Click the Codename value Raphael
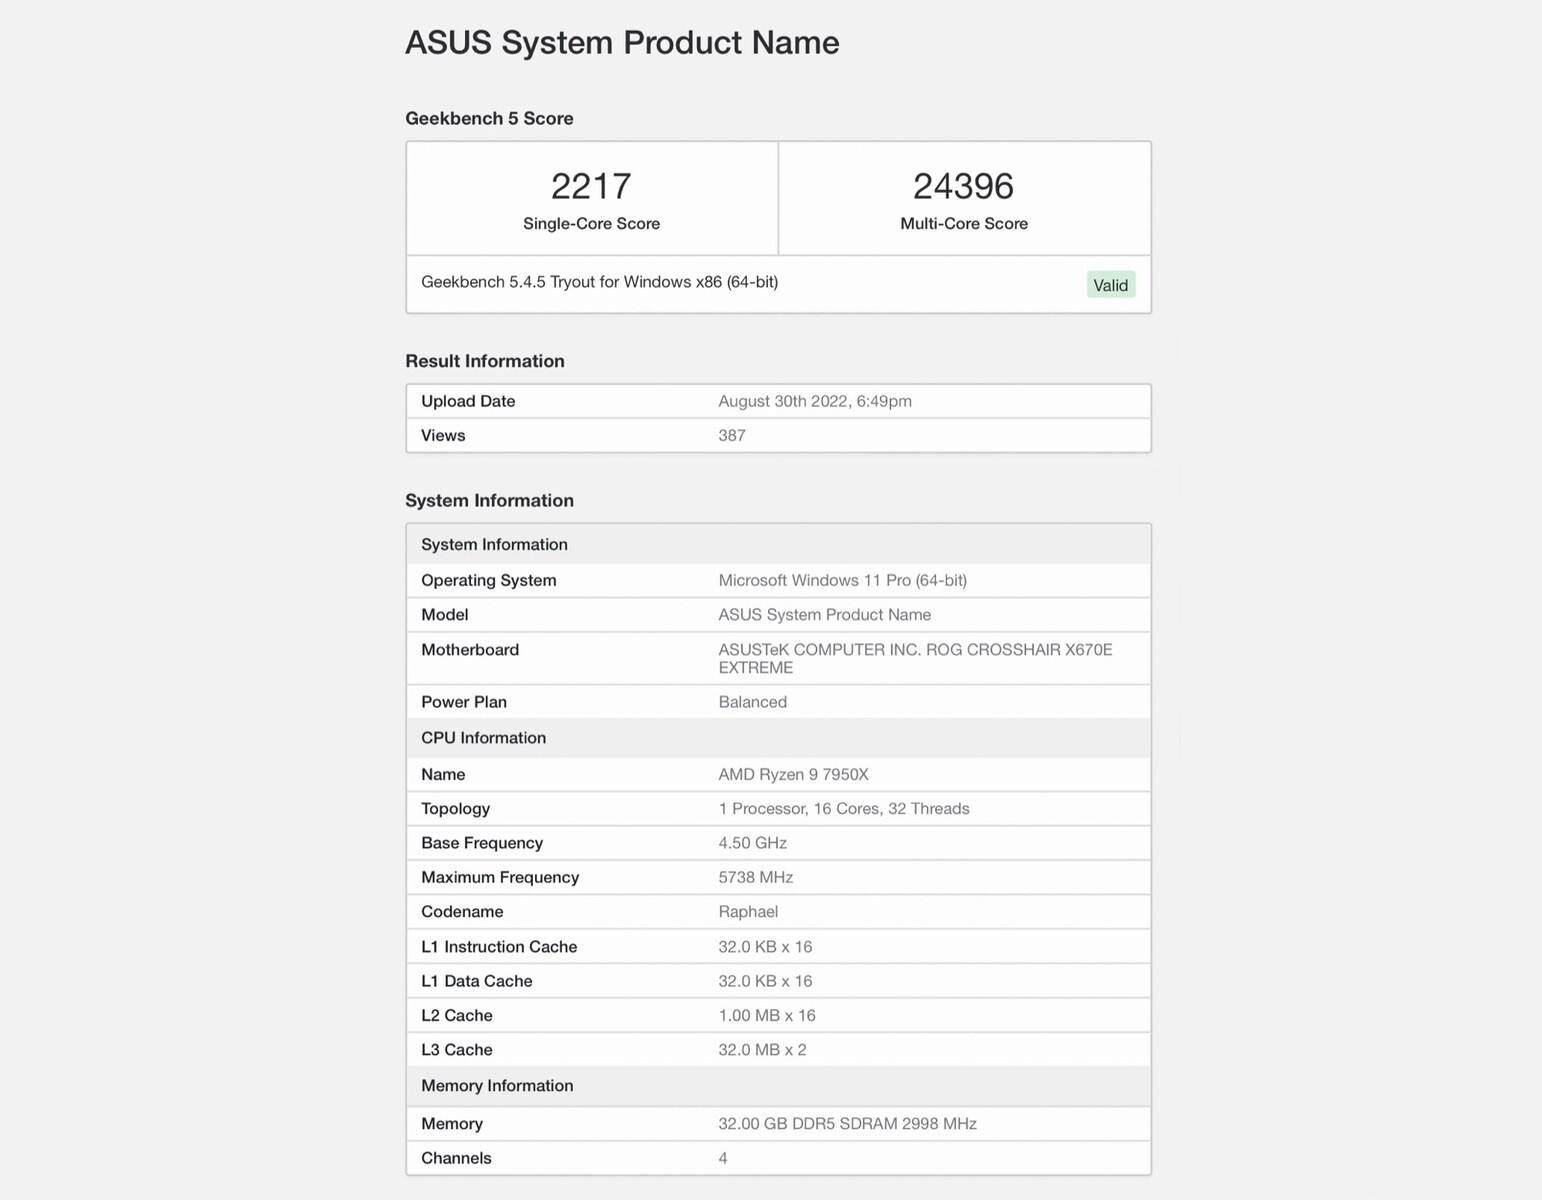The height and width of the screenshot is (1200, 1542). click(748, 911)
